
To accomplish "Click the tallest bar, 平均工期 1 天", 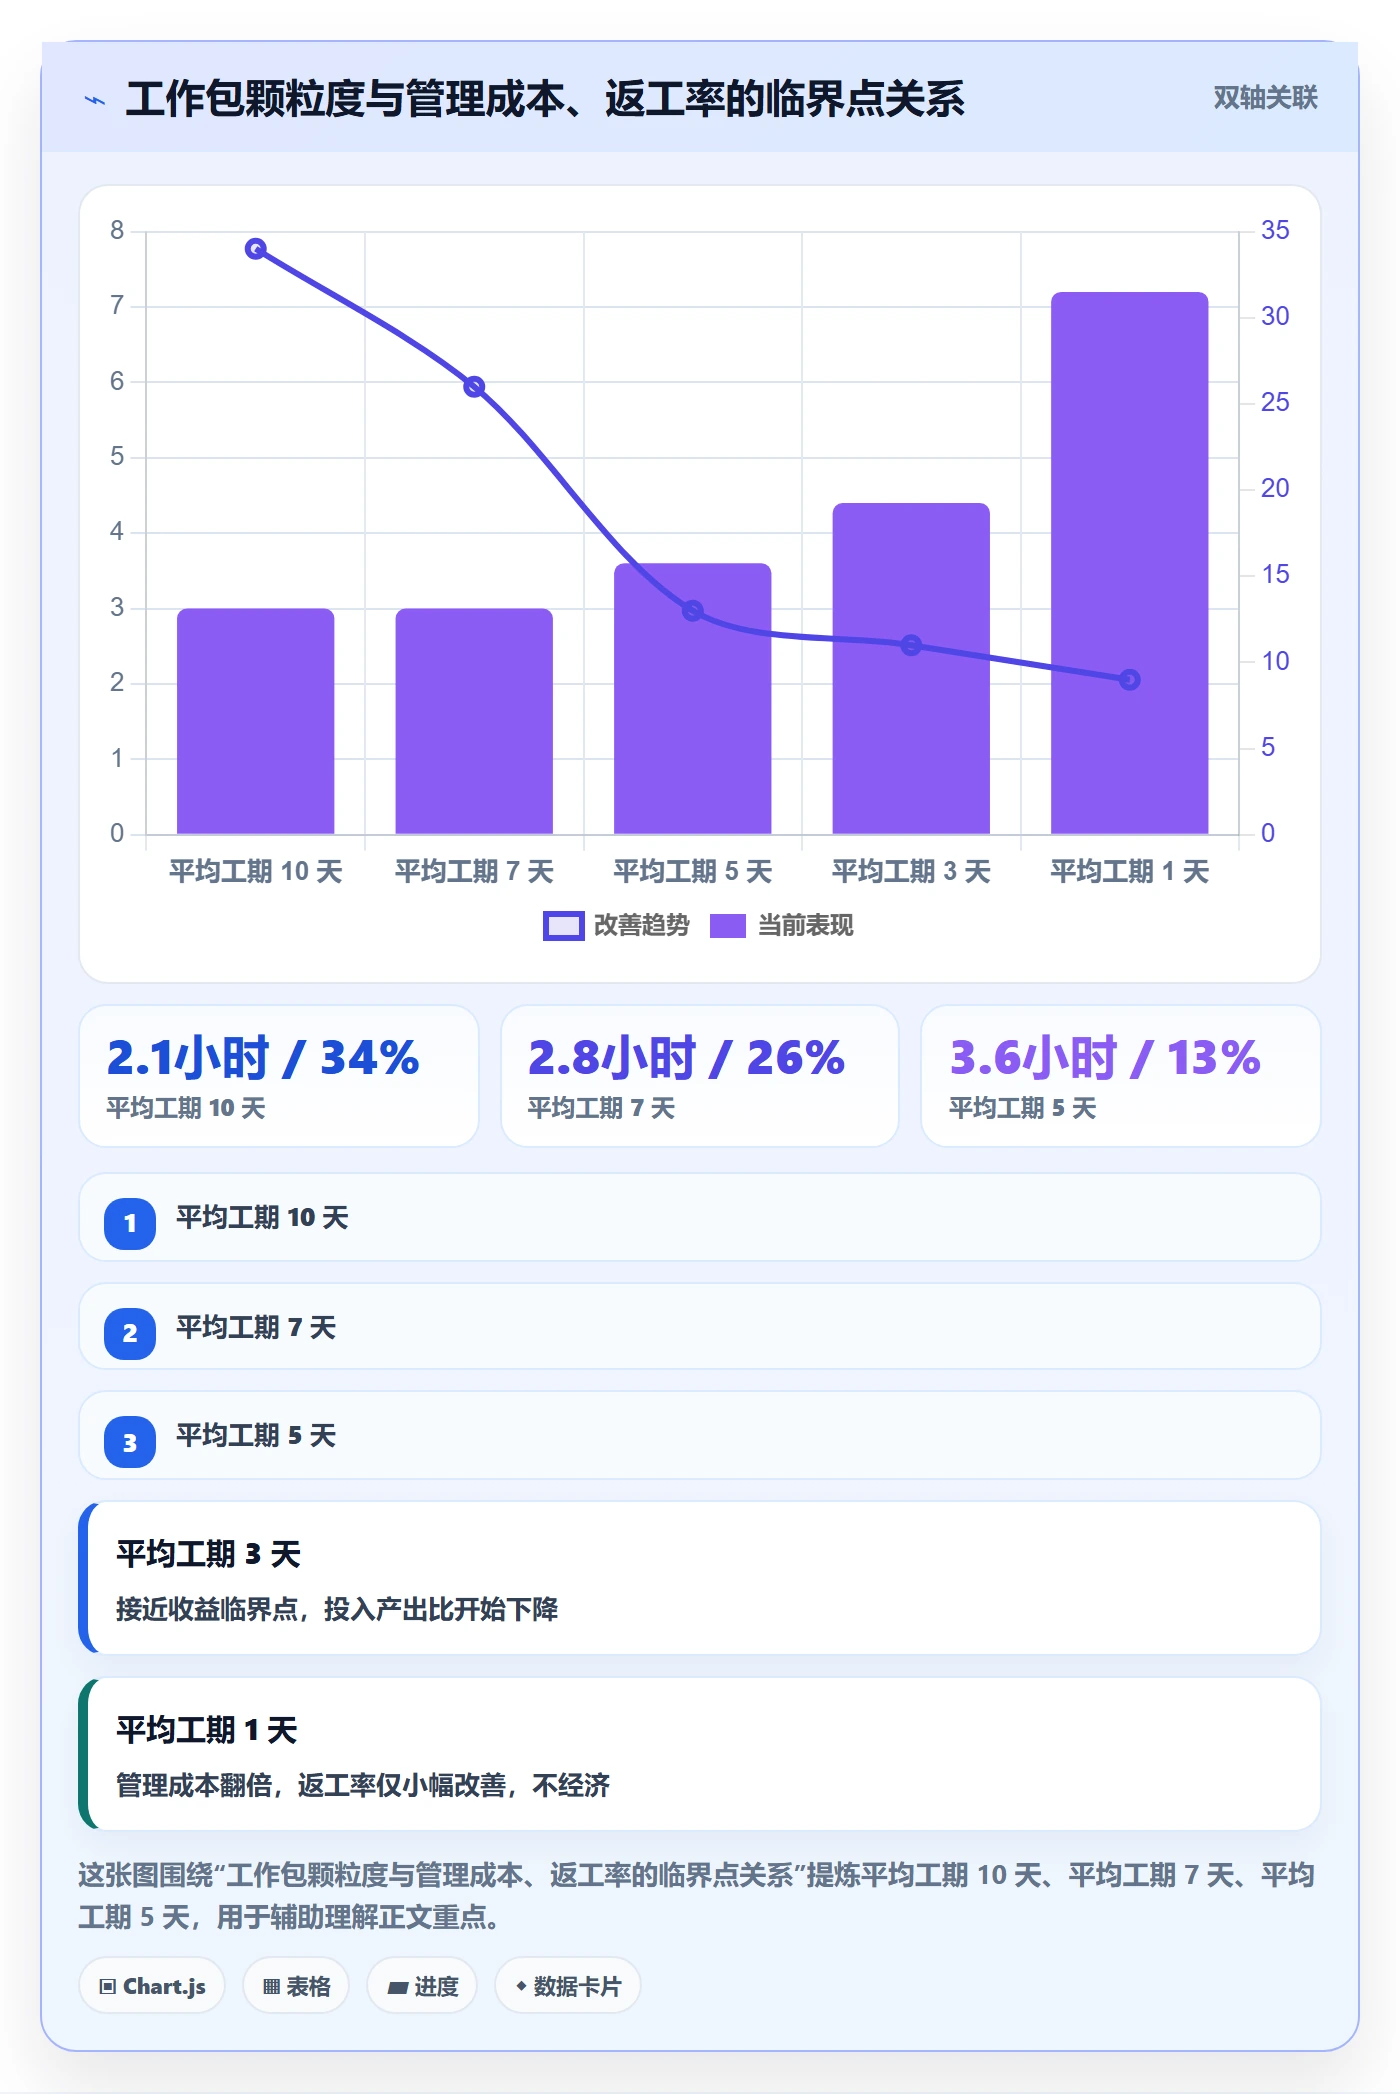I will tap(1129, 563).
